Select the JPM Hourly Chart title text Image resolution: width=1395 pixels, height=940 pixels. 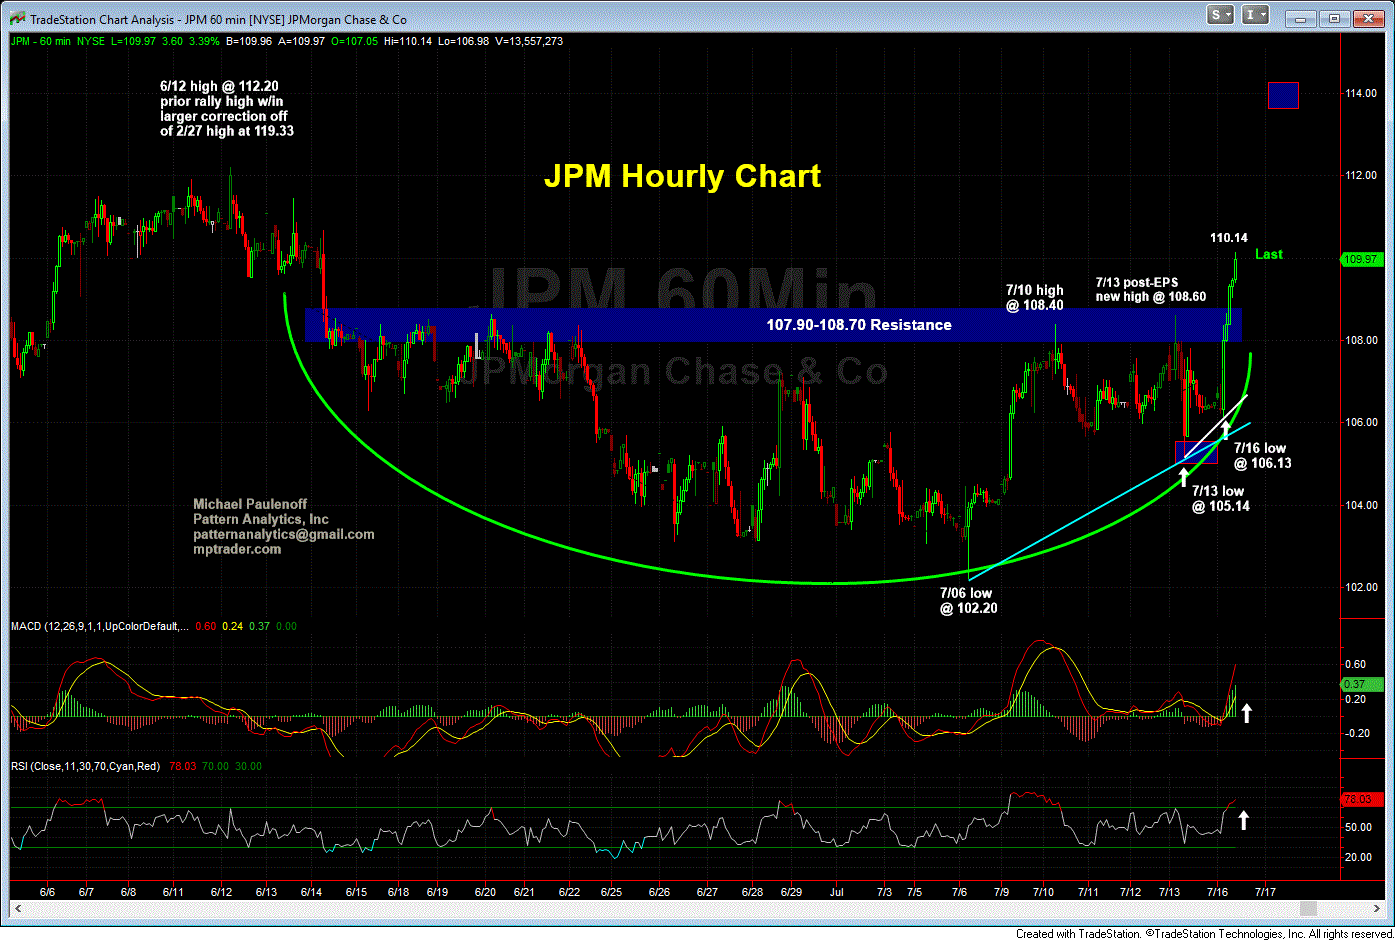point(682,176)
